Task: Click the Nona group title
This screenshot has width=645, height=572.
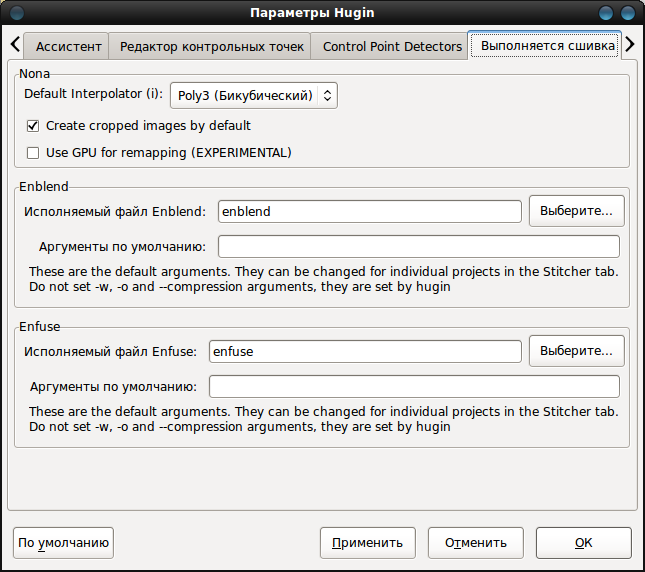Action: 35,74
